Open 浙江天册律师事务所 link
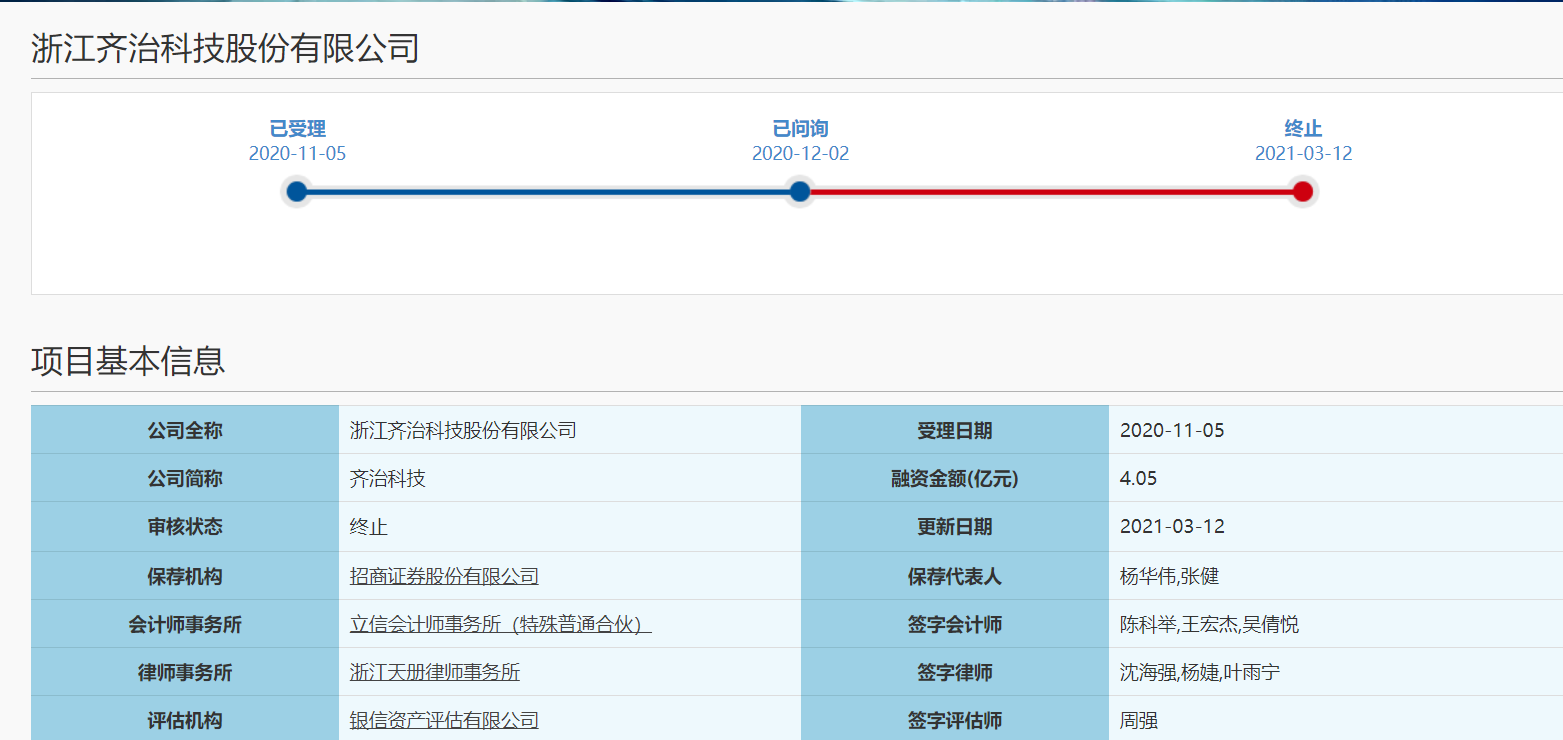Viewport: 1563px width, 740px height. coord(435,672)
